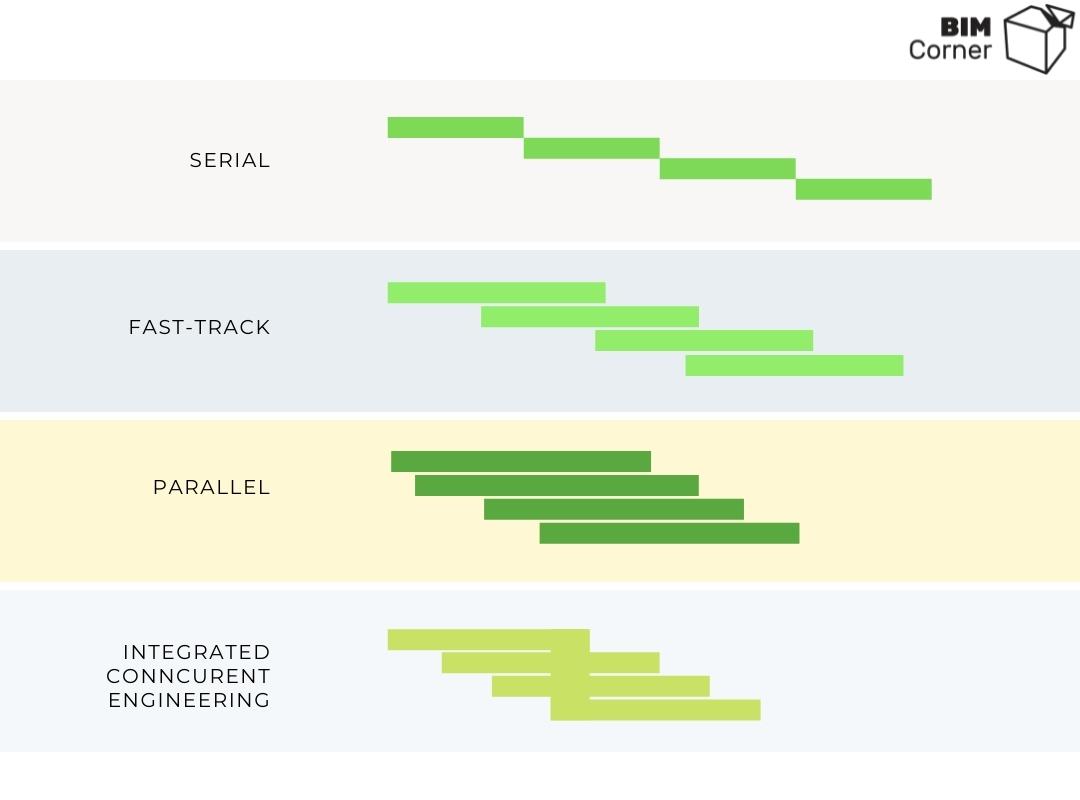Click the top Fast-Track bar
1080x800 pixels.
(497, 293)
